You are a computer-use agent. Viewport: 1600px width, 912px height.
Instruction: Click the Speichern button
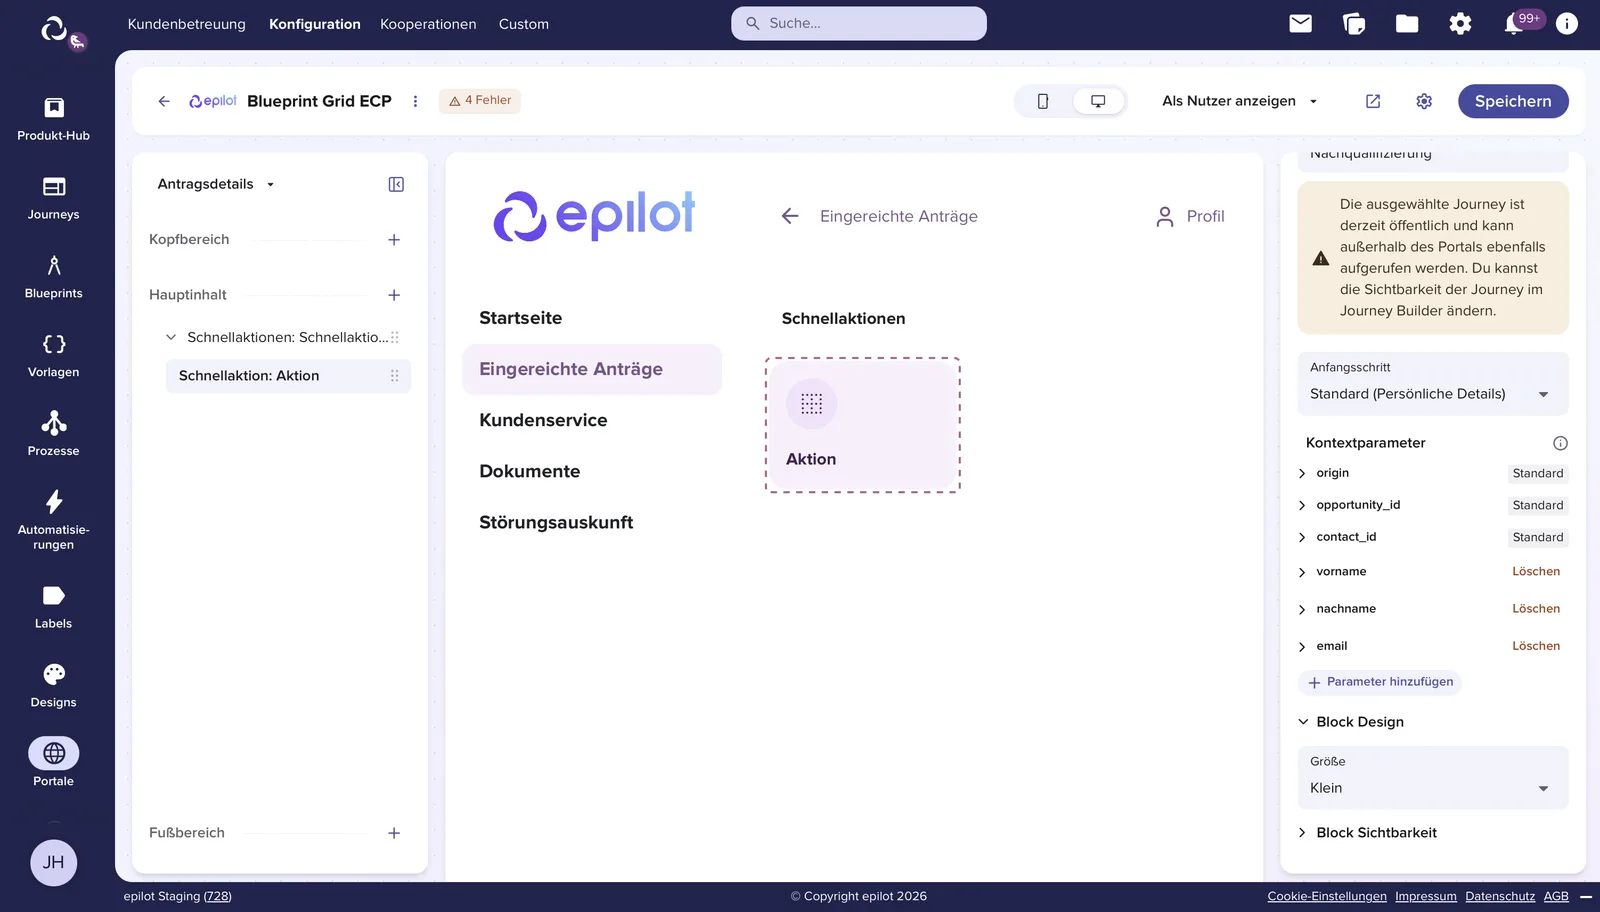(1513, 101)
